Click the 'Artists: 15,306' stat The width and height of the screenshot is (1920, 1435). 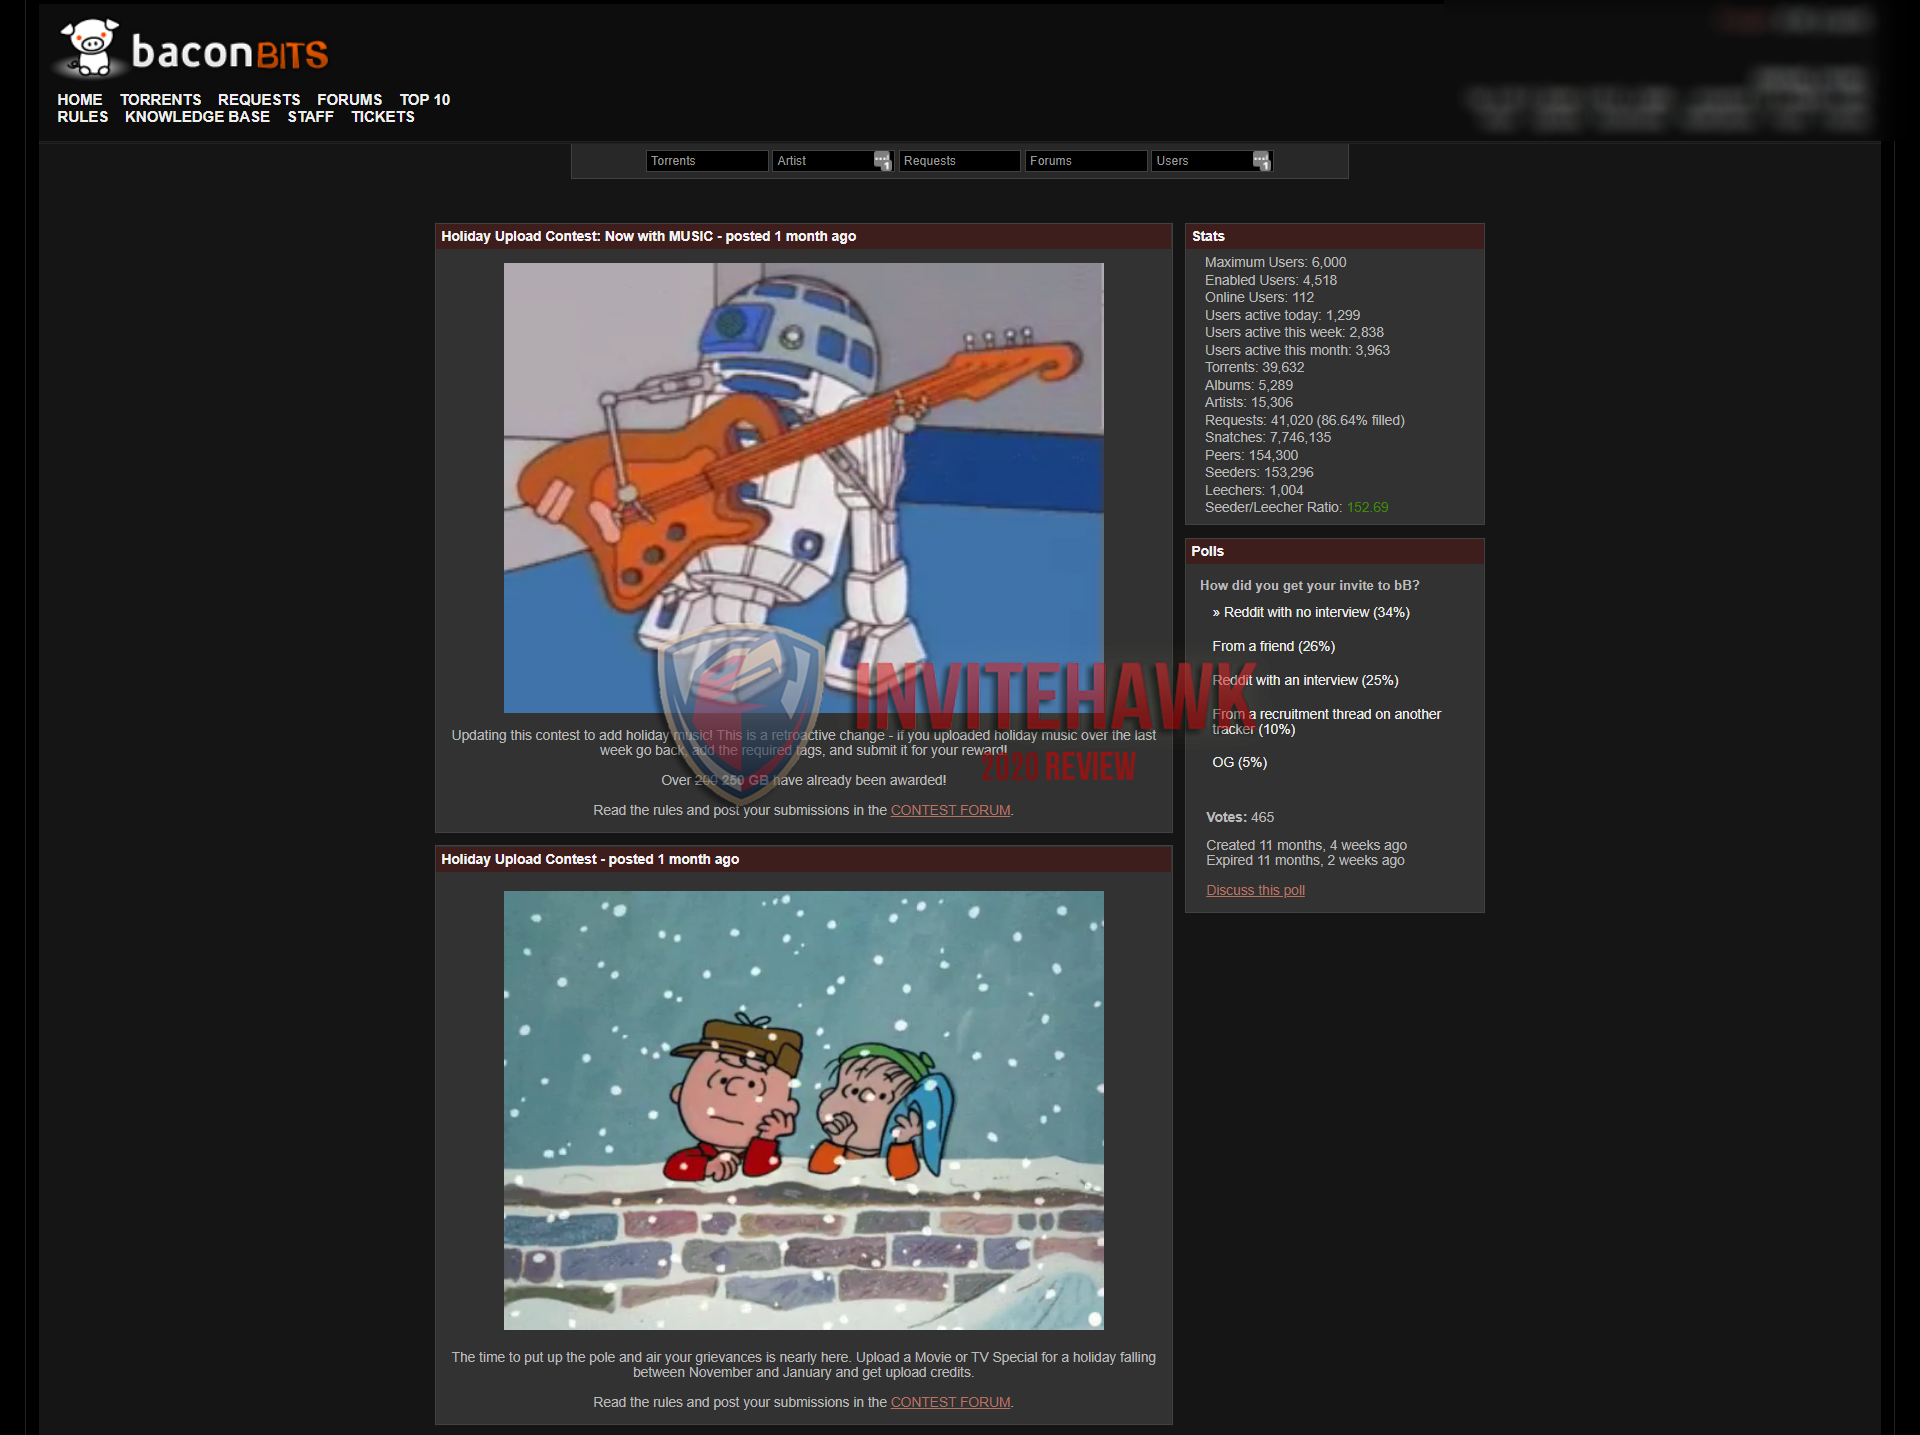1249,403
